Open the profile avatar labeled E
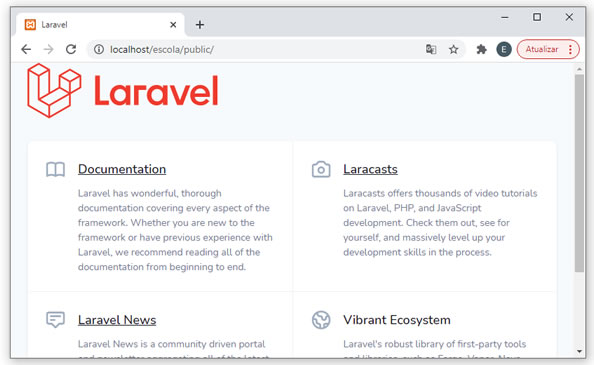 click(504, 49)
